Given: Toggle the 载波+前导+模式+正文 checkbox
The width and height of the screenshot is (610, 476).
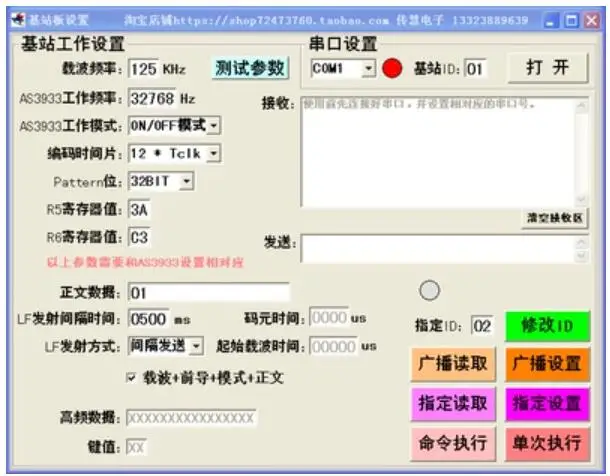Looking at the screenshot, I should pos(131,377).
